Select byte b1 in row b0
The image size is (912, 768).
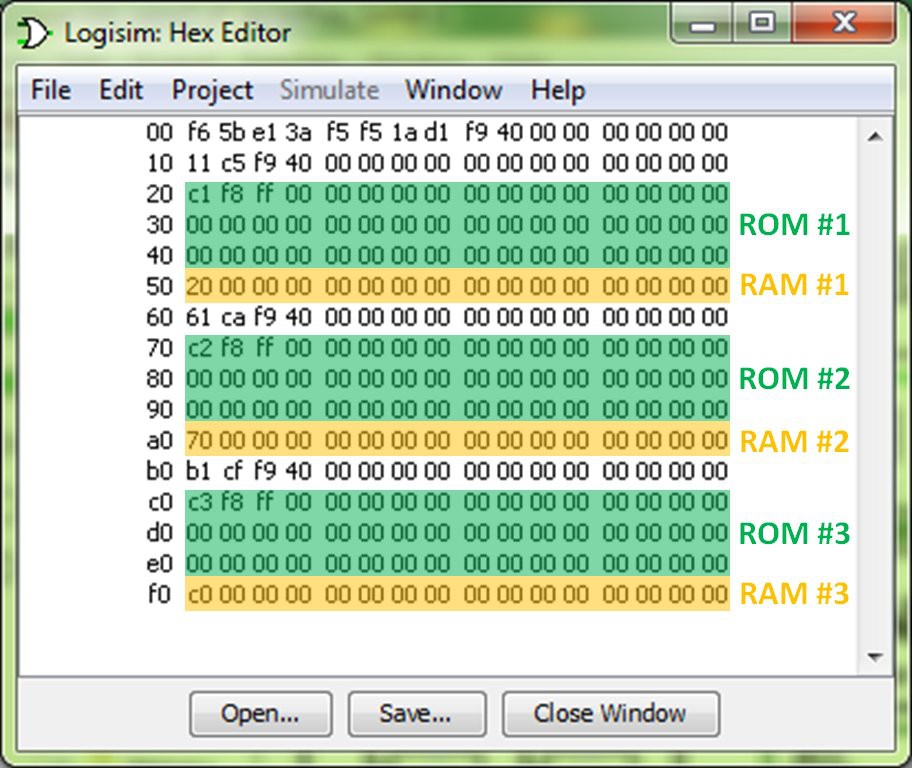(x=198, y=471)
